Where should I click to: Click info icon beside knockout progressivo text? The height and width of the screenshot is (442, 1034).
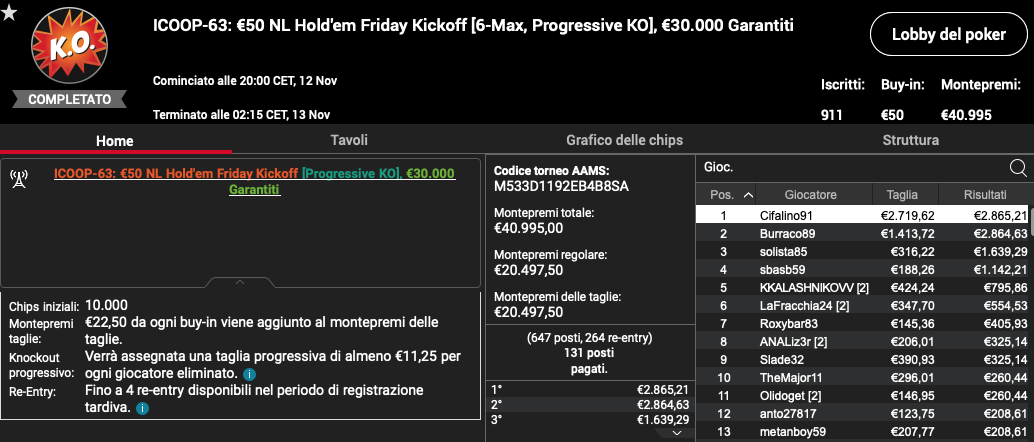249,375
